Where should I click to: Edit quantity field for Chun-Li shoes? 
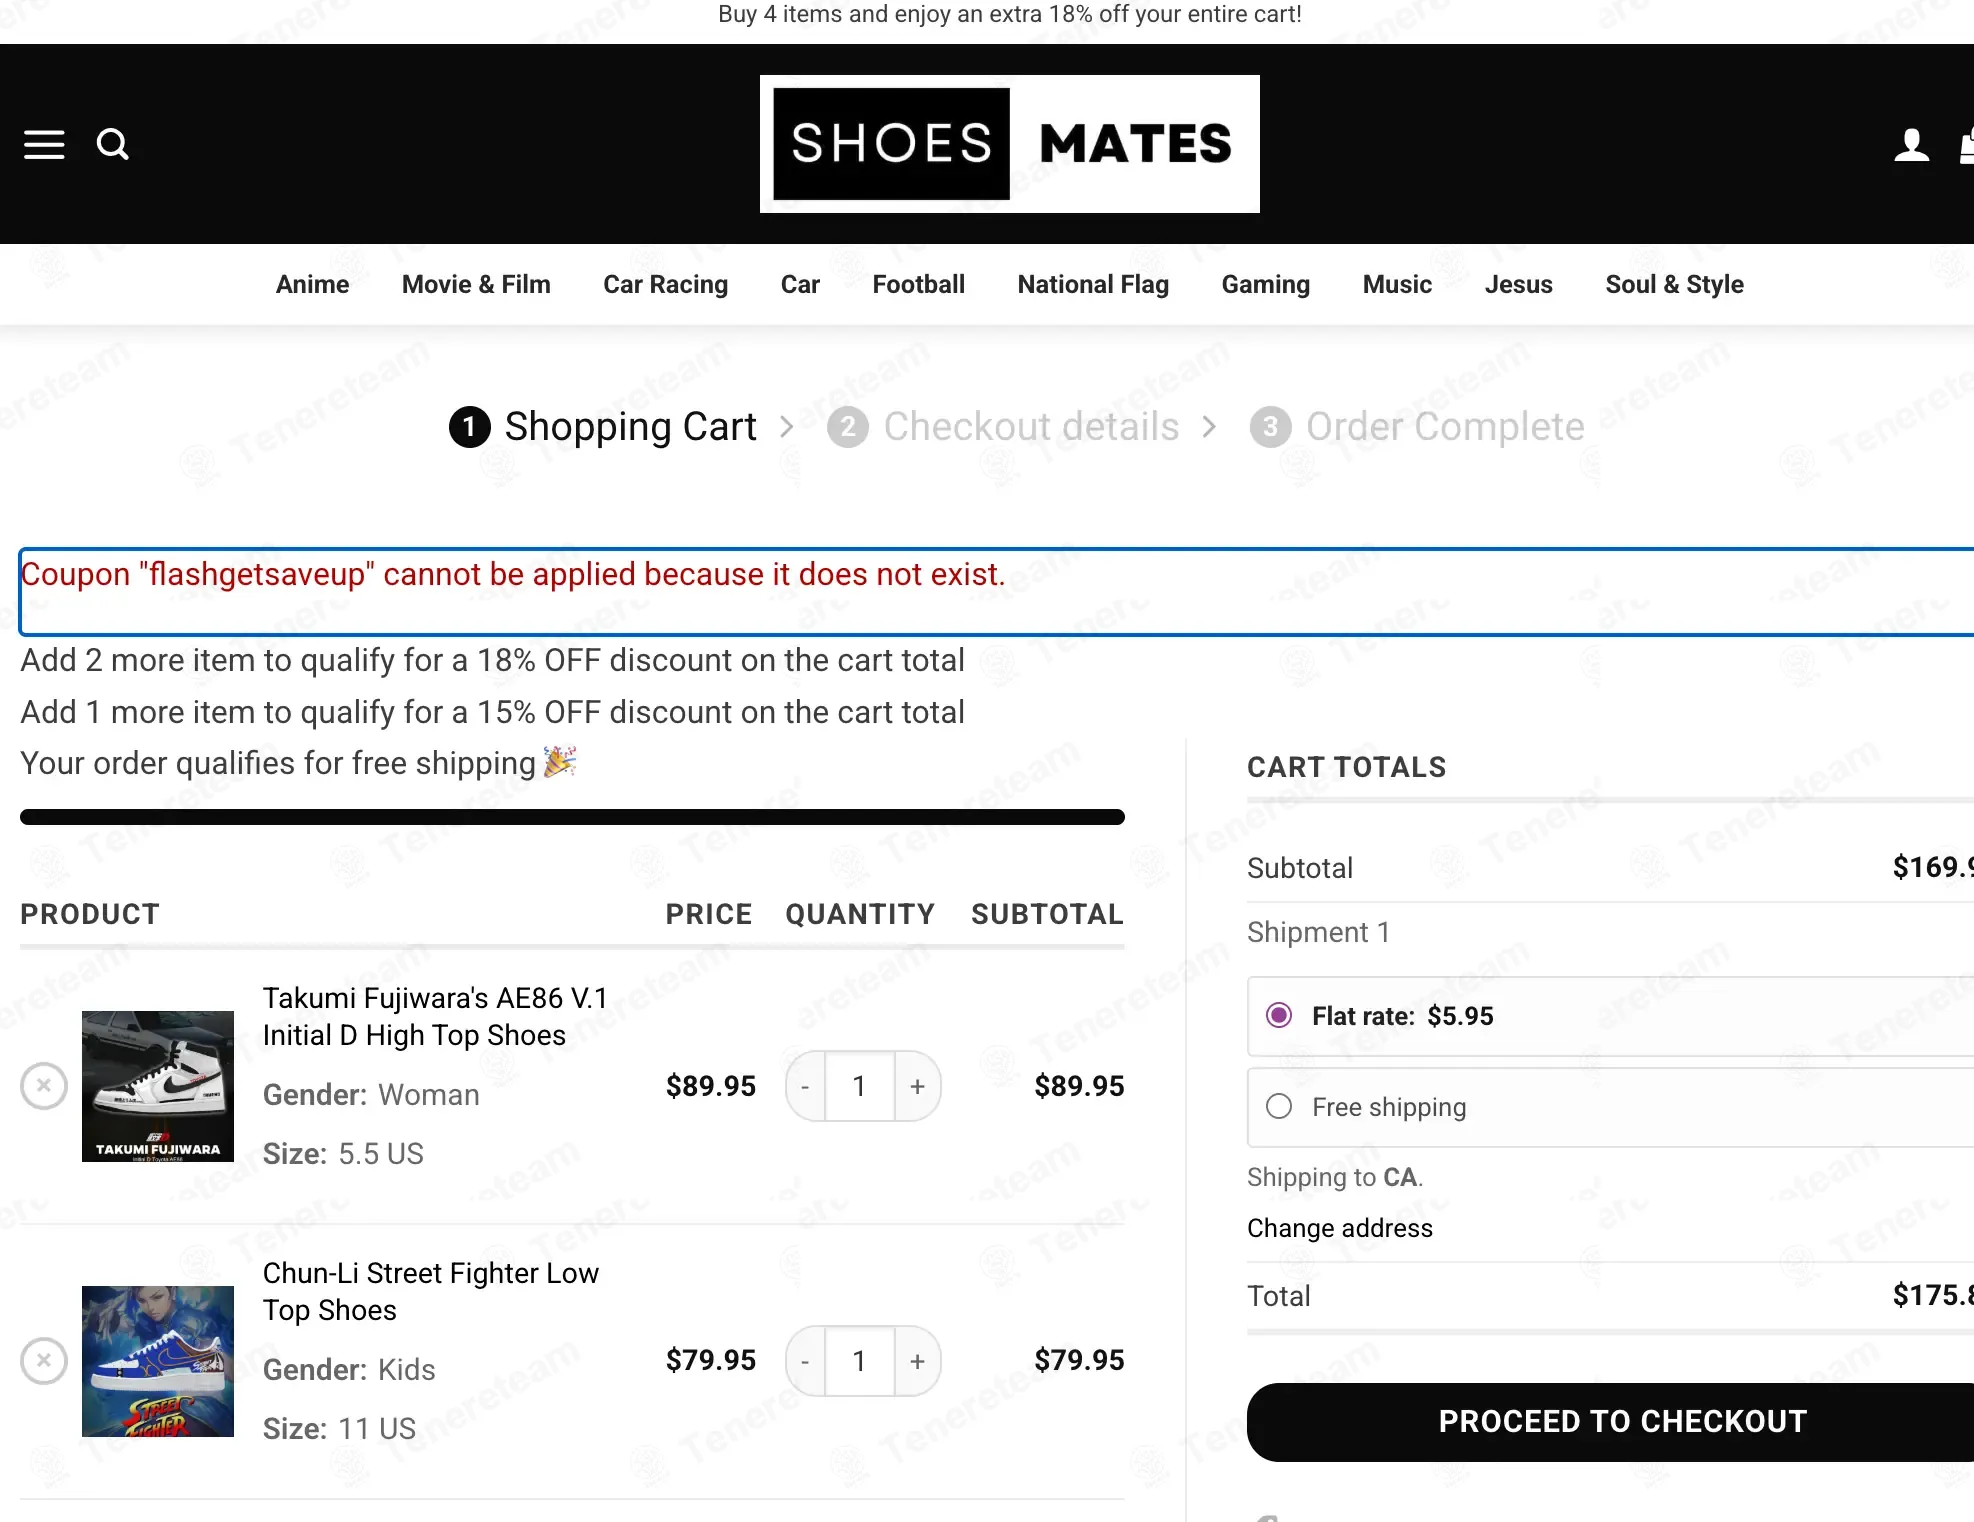coord(859,1361)
